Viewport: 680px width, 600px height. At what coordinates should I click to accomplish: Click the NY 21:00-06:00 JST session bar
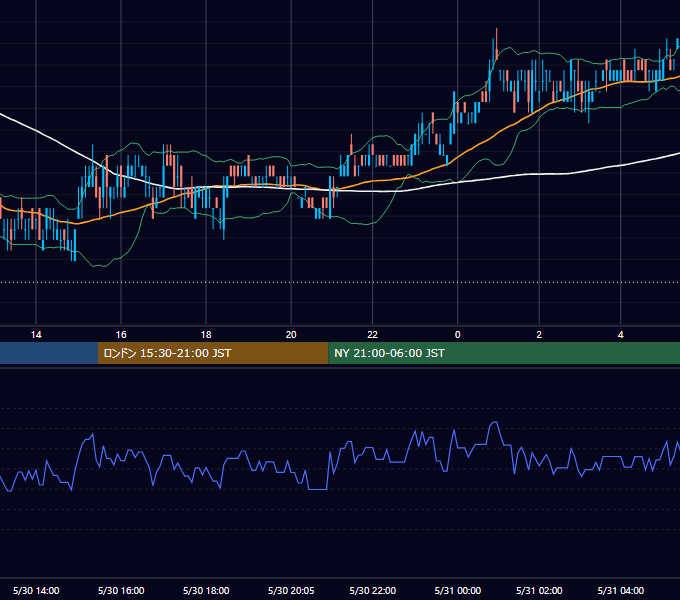click(504, 353)
